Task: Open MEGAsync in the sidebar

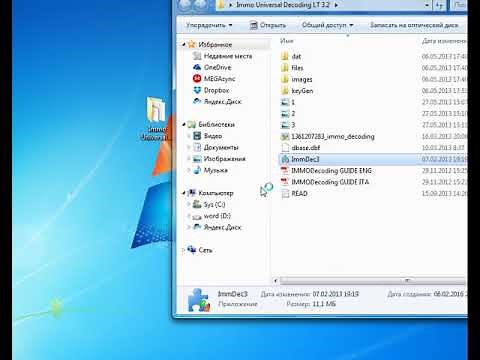Action: (219, 79)
